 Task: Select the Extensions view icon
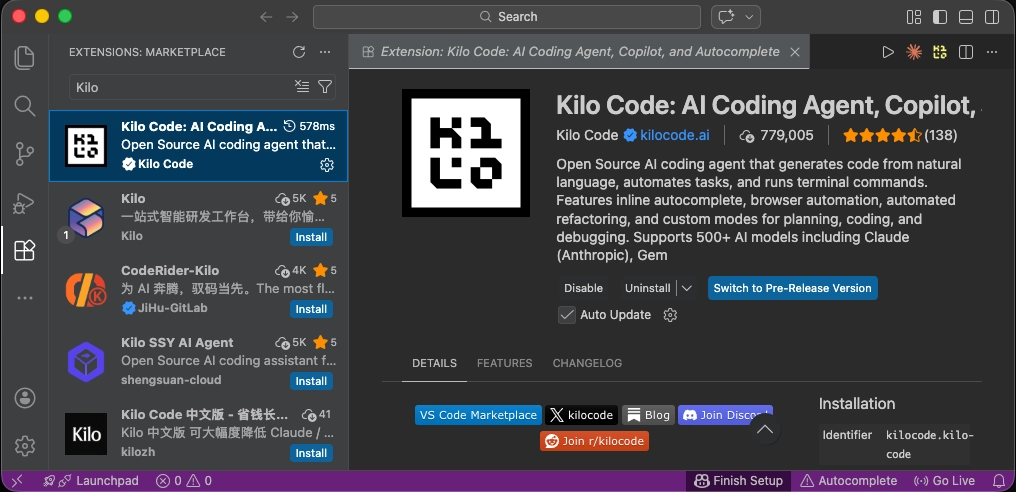point(25,250)
